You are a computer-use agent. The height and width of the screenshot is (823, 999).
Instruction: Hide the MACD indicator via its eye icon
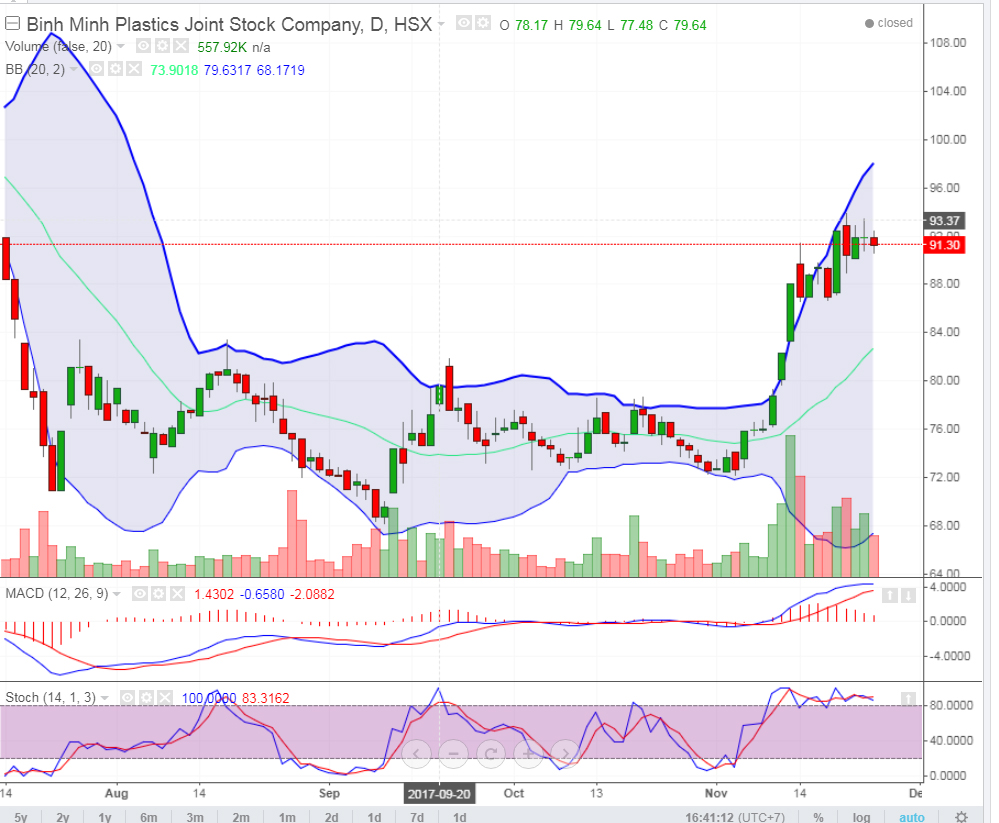tap(141, 594)
